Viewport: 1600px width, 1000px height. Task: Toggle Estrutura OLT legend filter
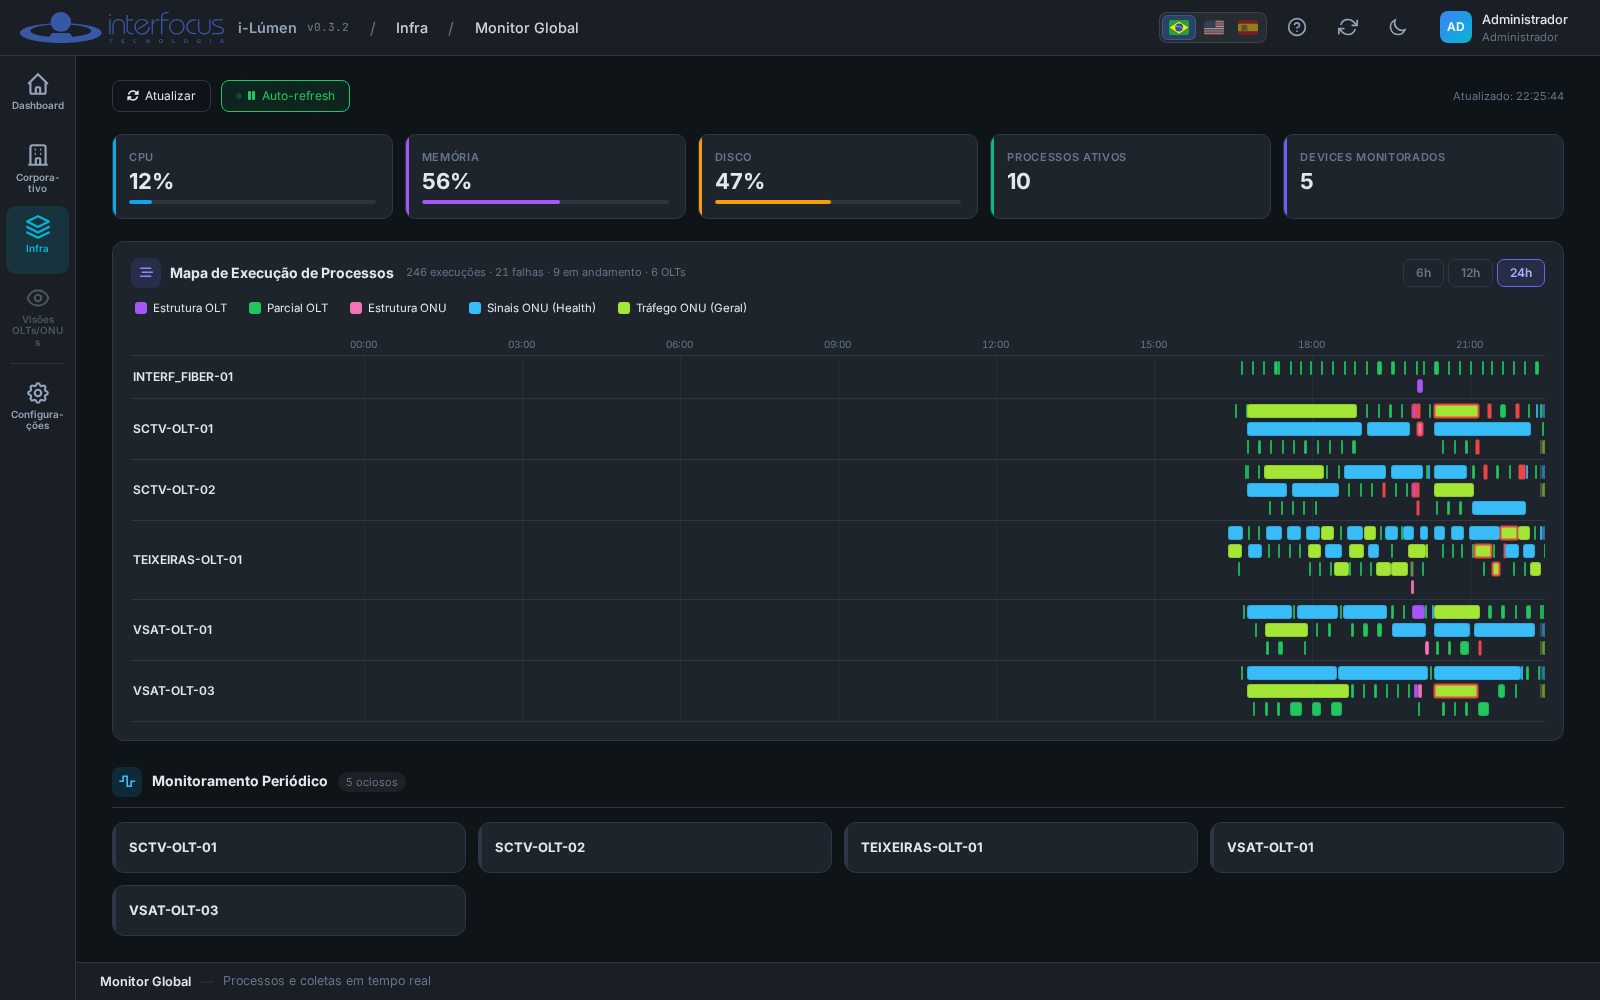(x=181, y=308)
